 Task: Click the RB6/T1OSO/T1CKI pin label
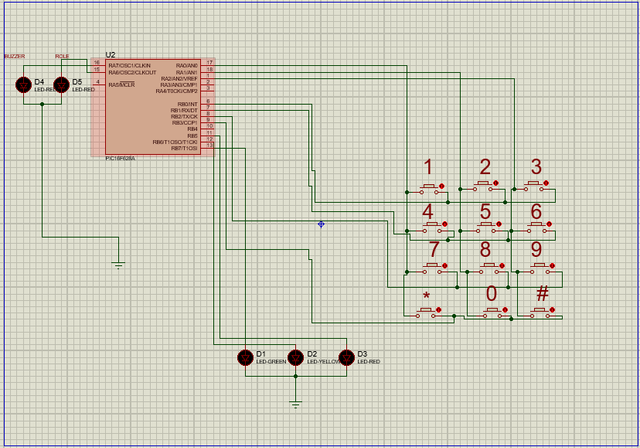click(175, 142)
